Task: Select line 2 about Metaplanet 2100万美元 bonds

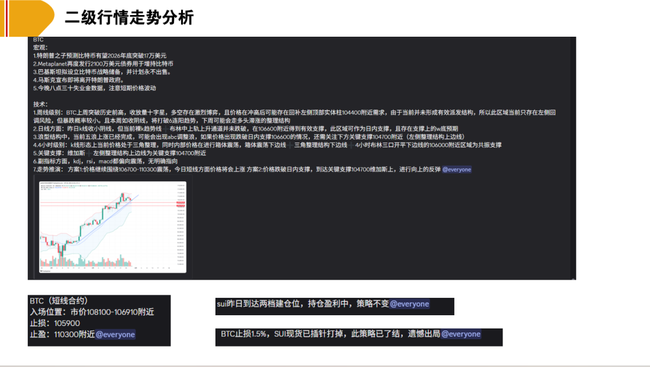Action: coord(103,63)
